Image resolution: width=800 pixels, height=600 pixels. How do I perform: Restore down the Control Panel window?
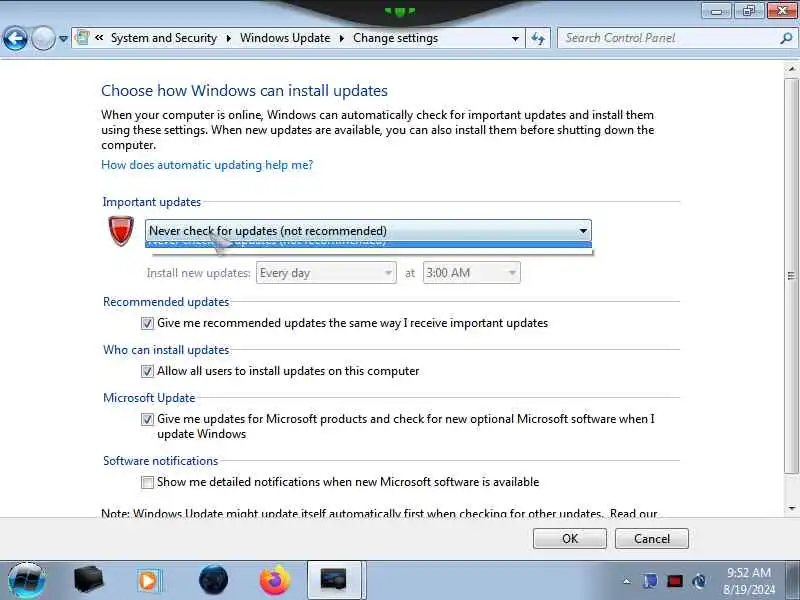(x=749, y=11)
